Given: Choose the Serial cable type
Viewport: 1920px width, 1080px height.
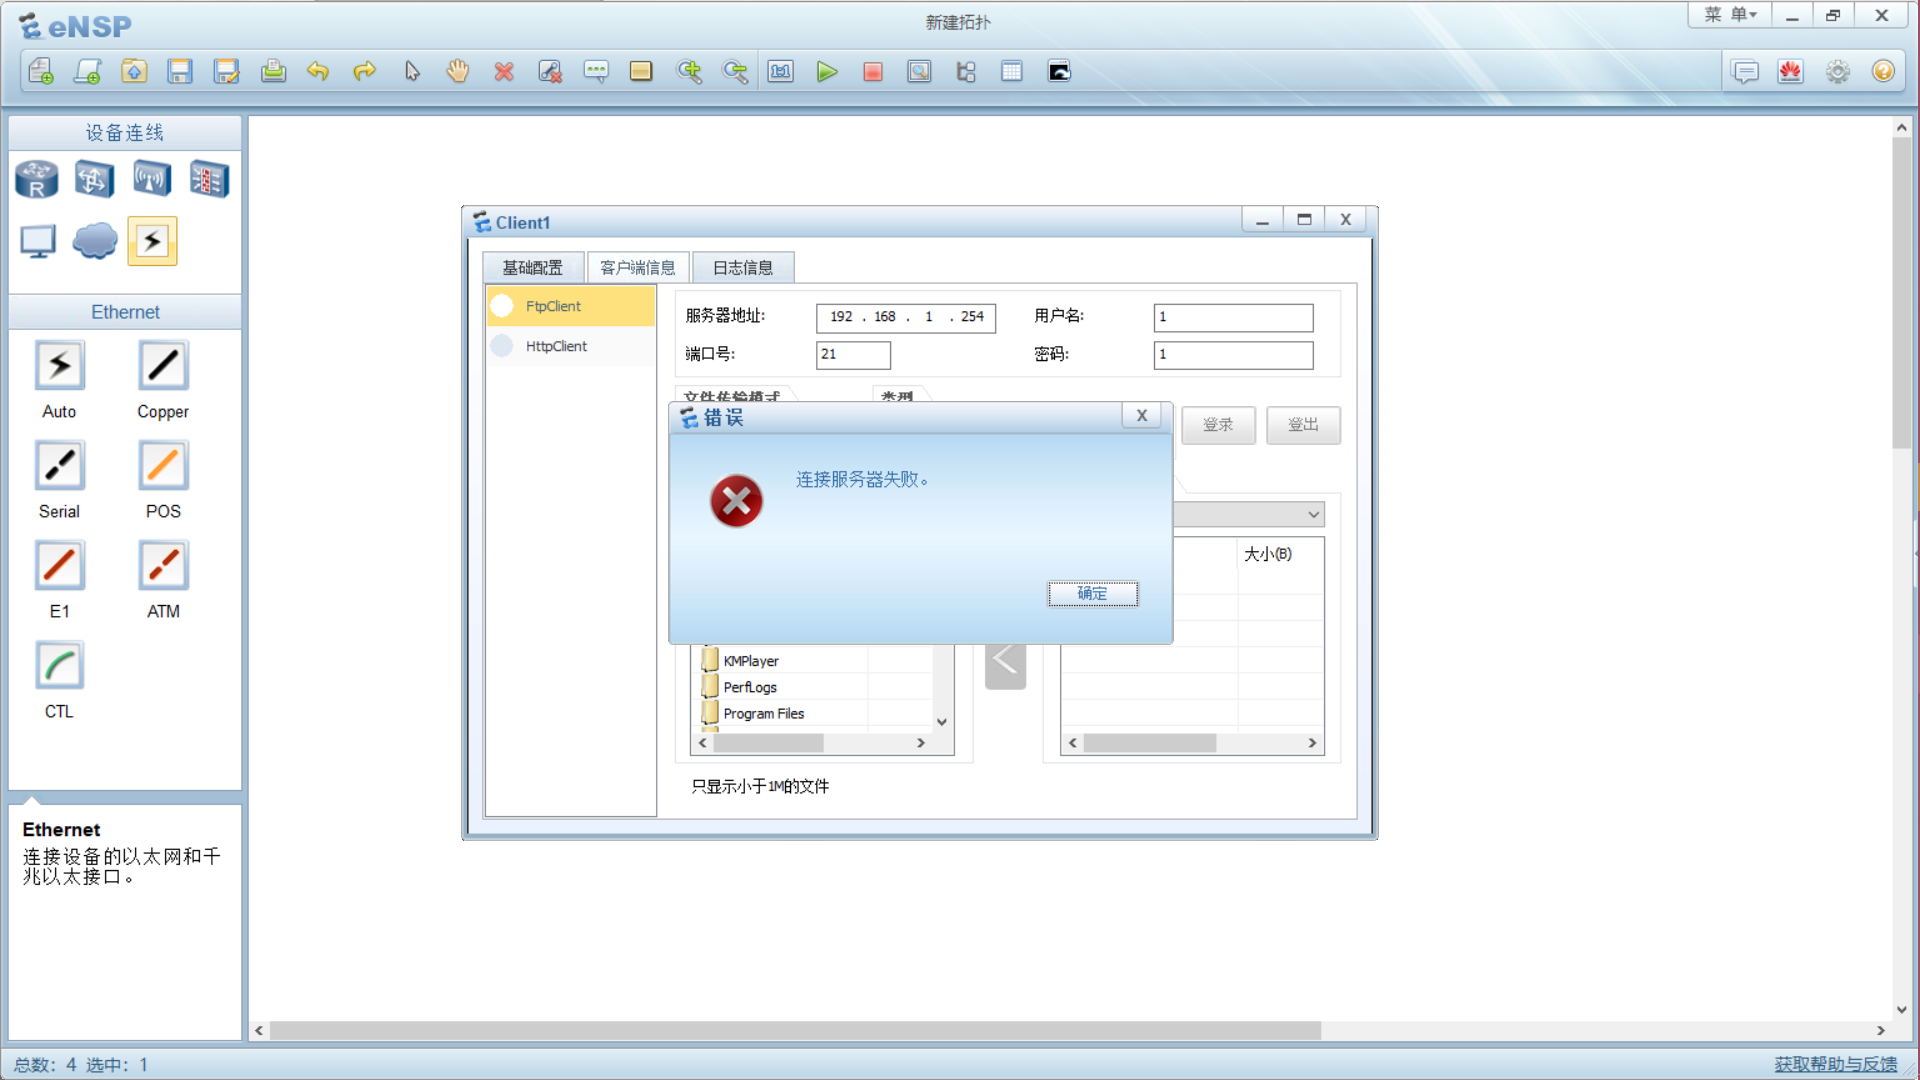Looking at the screenshot, I should tap(59, 467).
